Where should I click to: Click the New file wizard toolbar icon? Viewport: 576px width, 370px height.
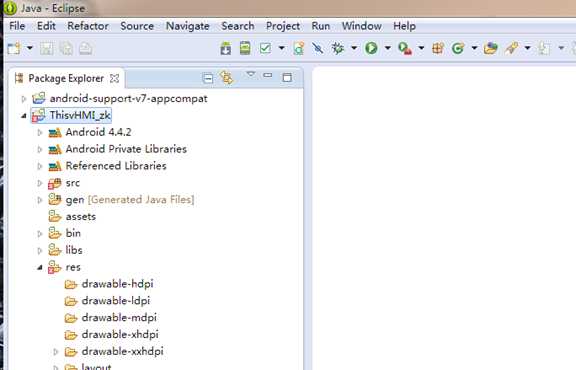[14, 48]
